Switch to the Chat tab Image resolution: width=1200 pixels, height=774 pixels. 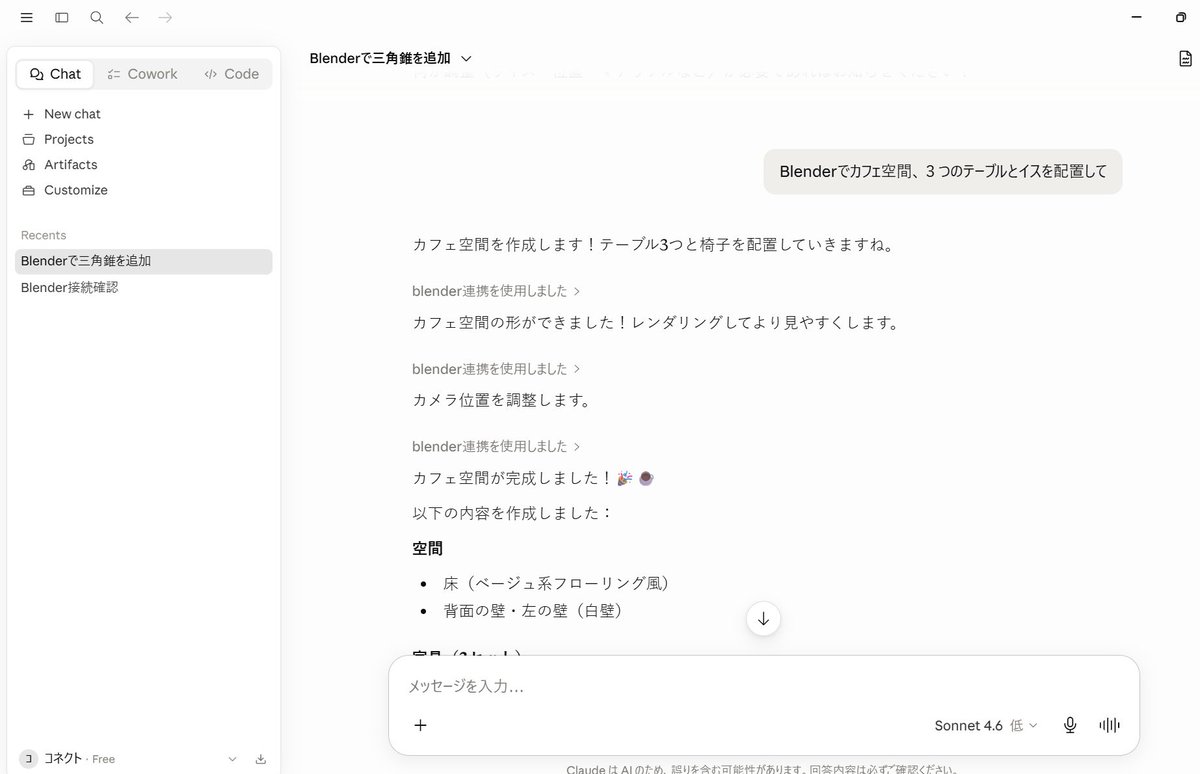56,74
